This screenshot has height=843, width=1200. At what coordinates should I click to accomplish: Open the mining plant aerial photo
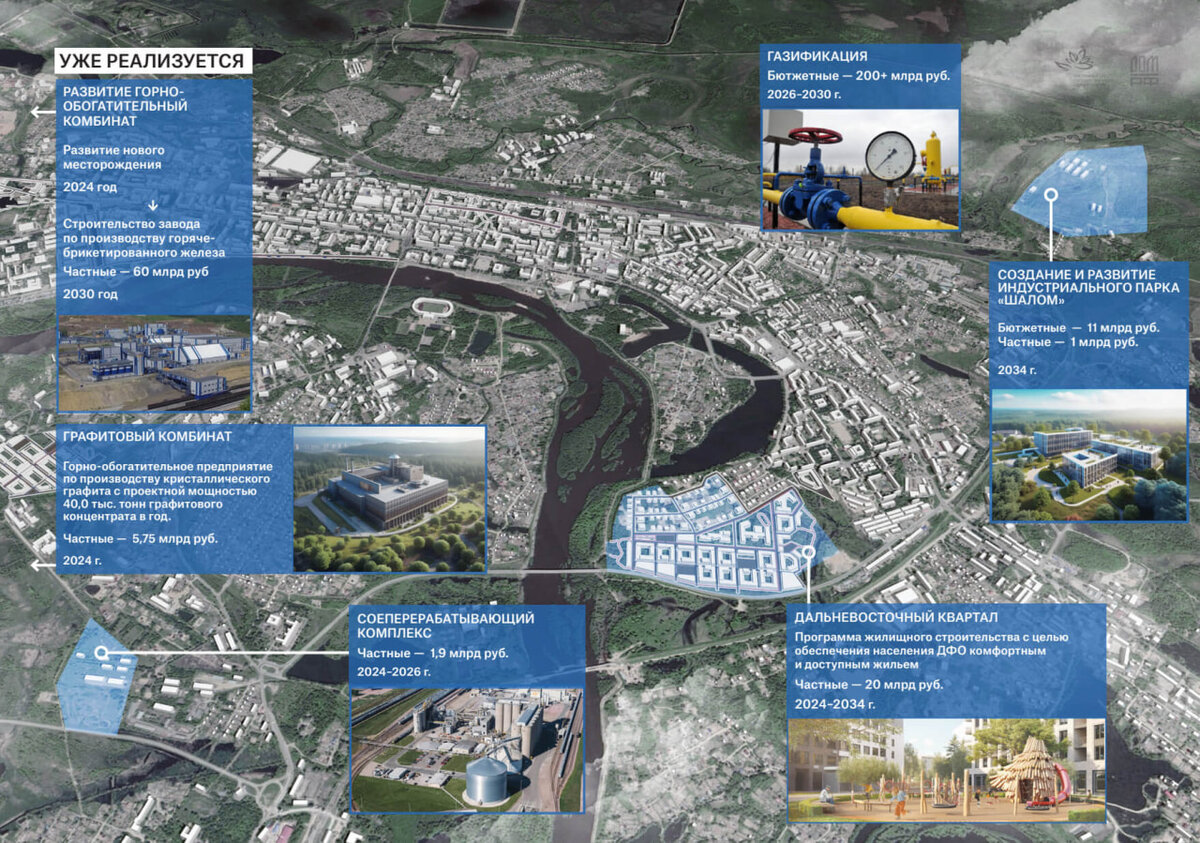154,363
